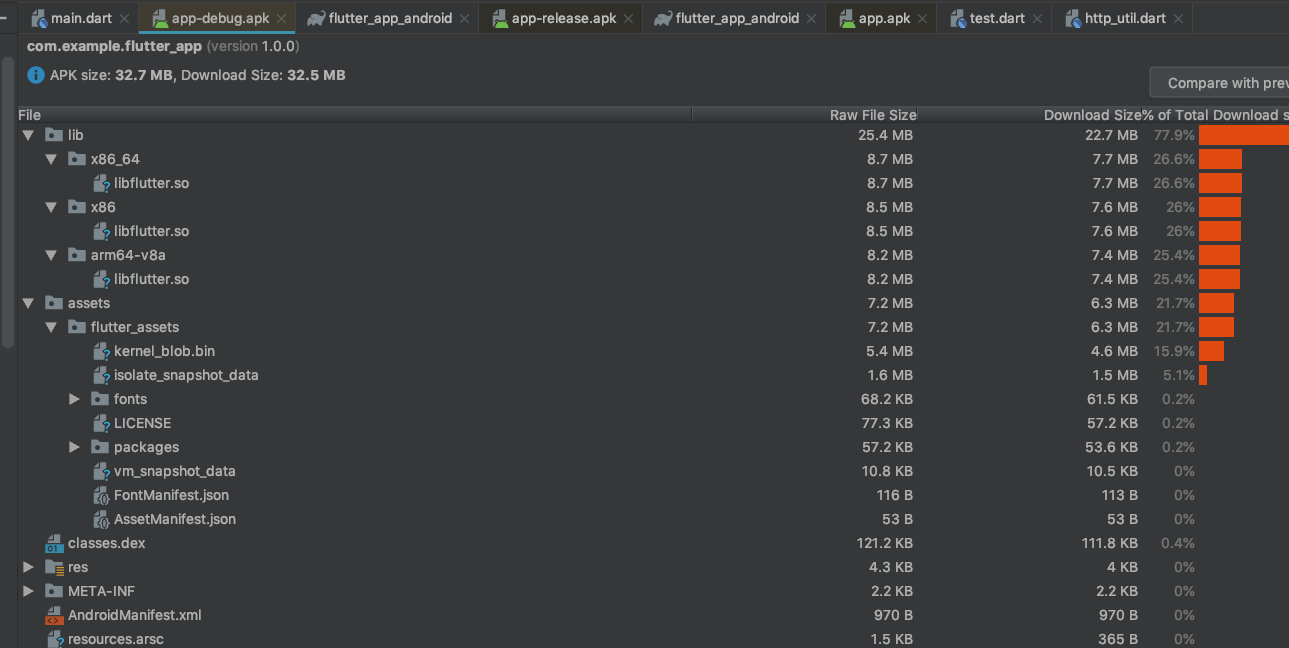
Task: Expand the fonts folder
Action: coord(74,399)
